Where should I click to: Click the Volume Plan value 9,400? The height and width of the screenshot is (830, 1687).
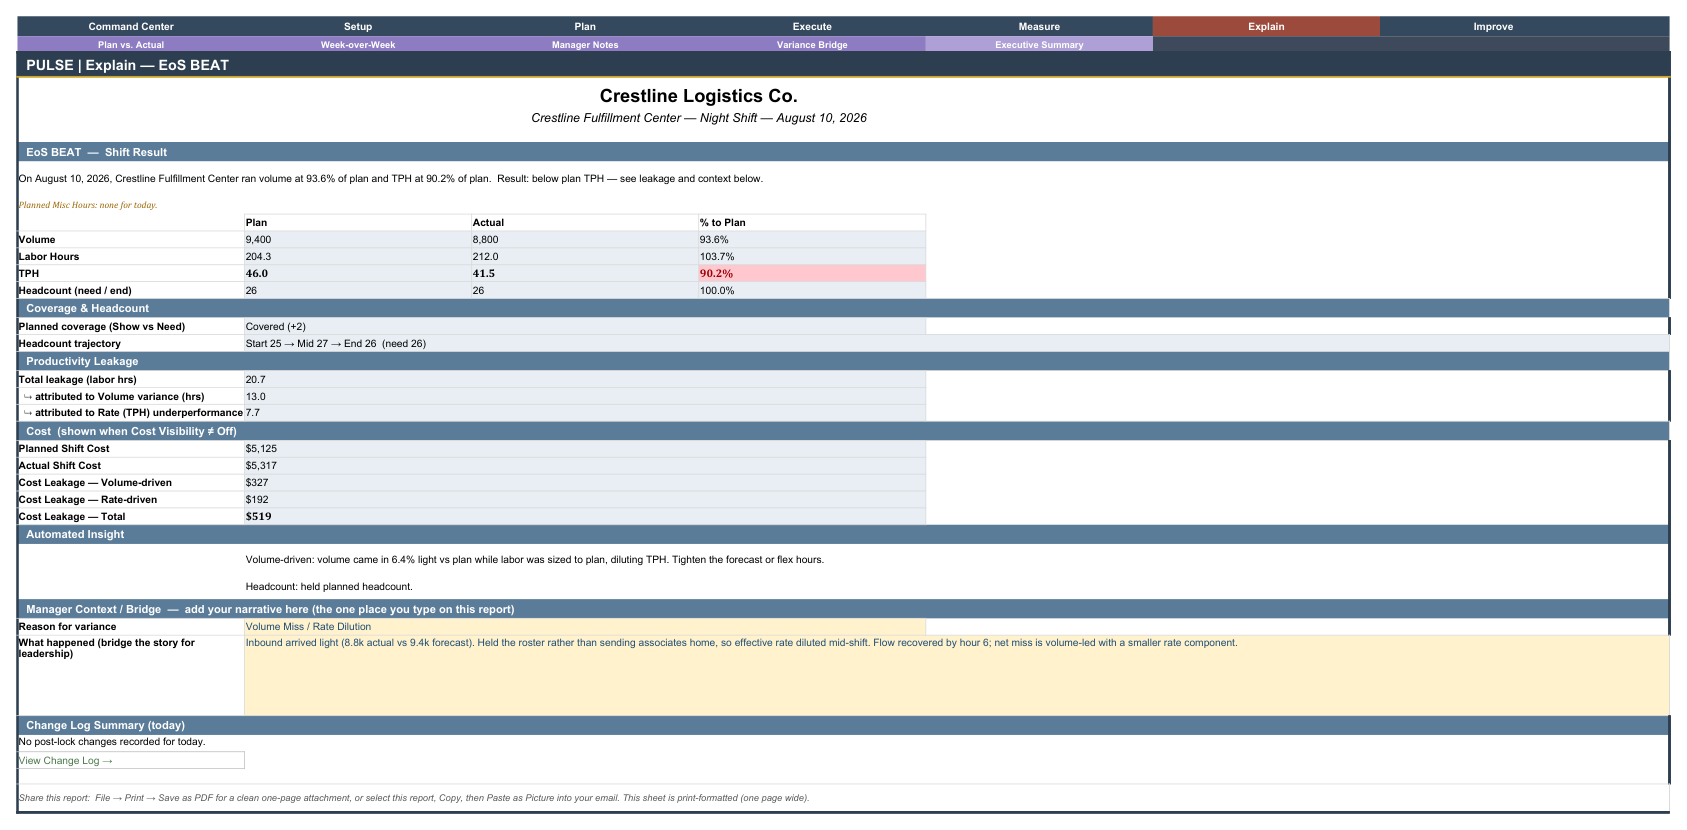point(358,240)
